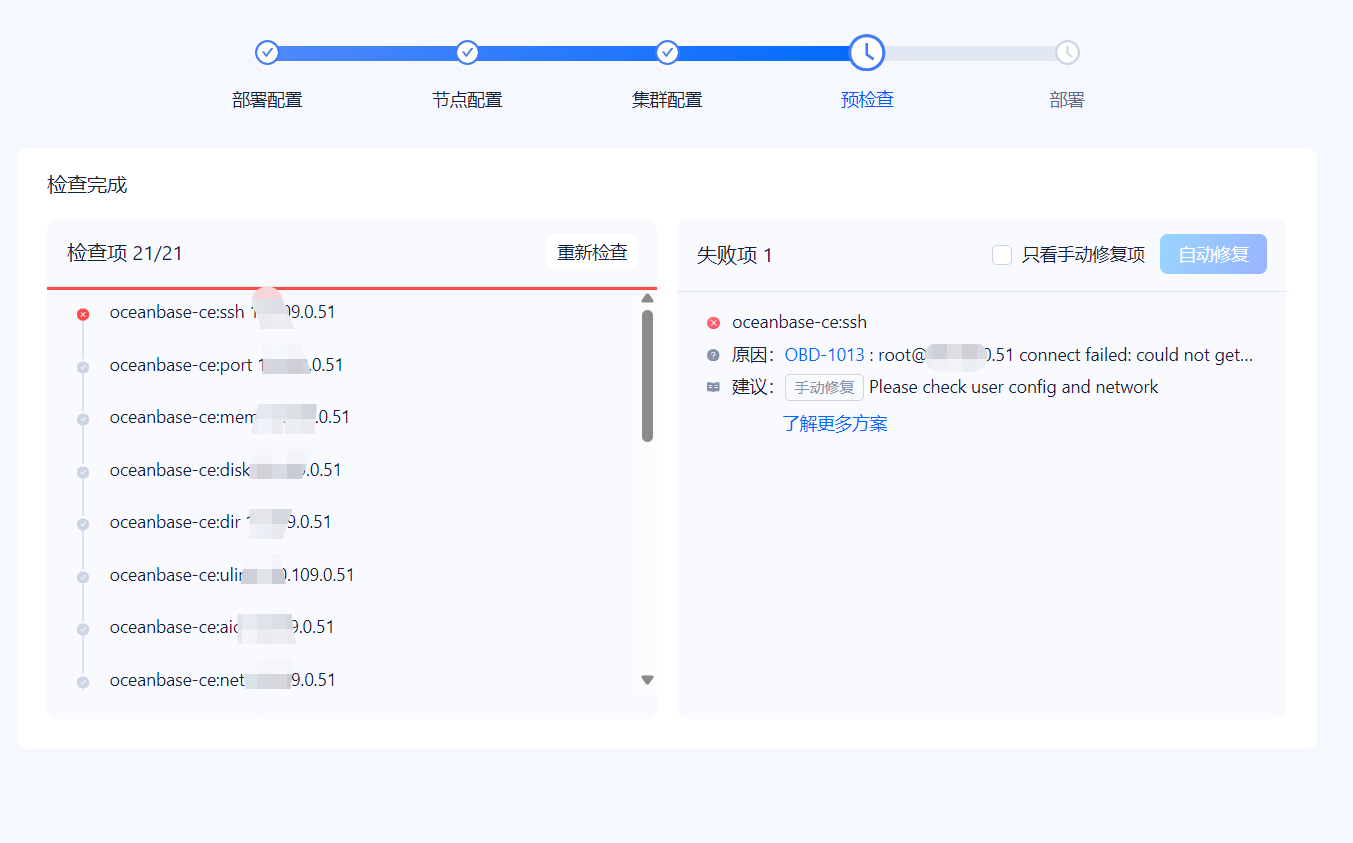This screenshot has height=843, width=1353.
Task: Click status icon beside oceanbase-ce:aio item
Action: pyautogui.click(x=83, y=629)
